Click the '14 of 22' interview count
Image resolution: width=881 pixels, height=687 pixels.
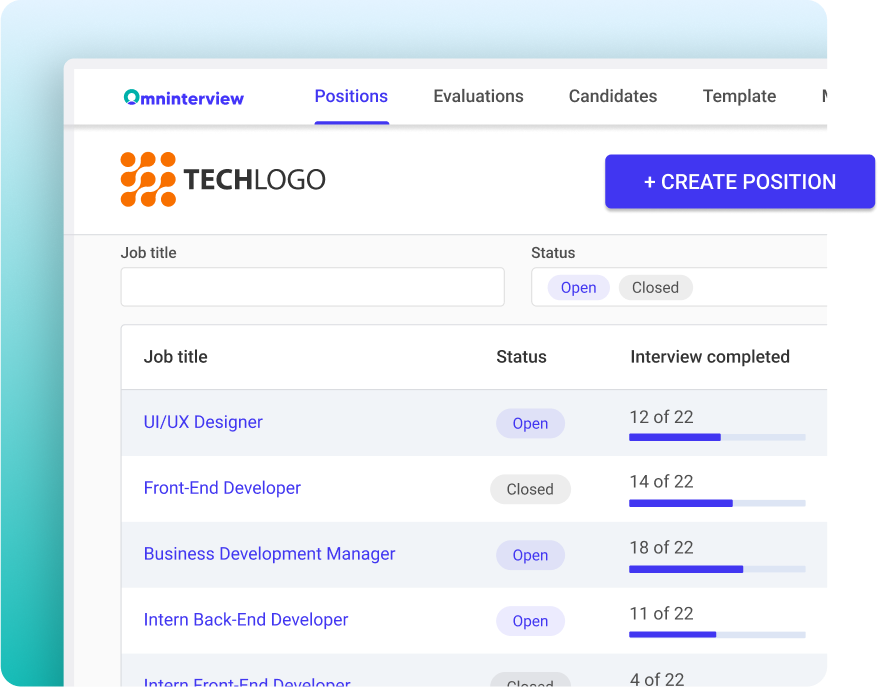pos(661,481)
